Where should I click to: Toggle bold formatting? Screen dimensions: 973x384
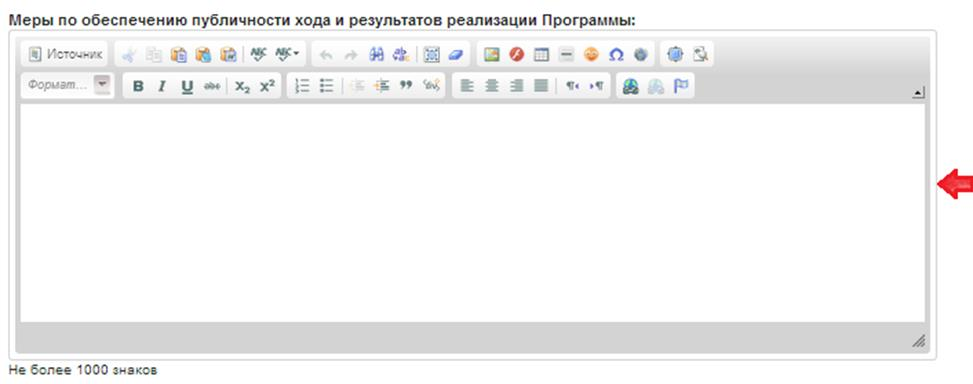point(138,86)
